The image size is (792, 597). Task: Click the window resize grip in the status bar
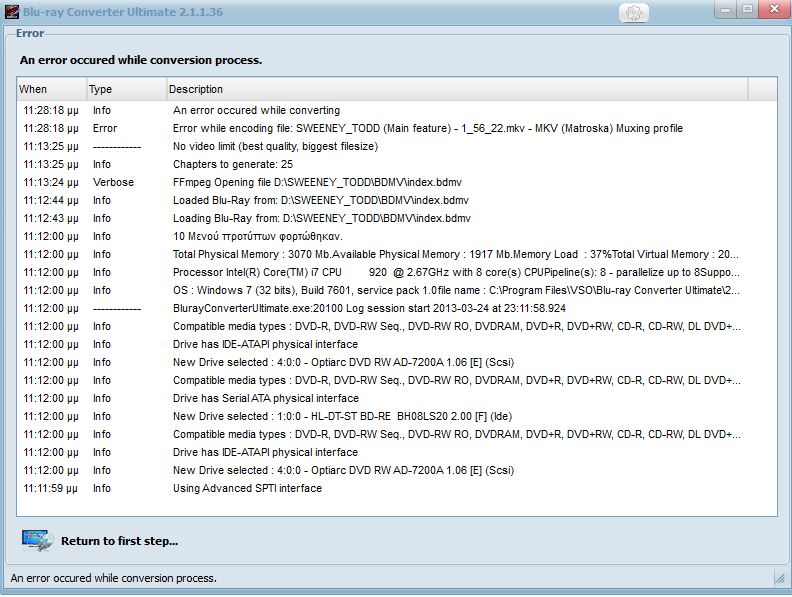pyautogui.click(x=780, y=578)
